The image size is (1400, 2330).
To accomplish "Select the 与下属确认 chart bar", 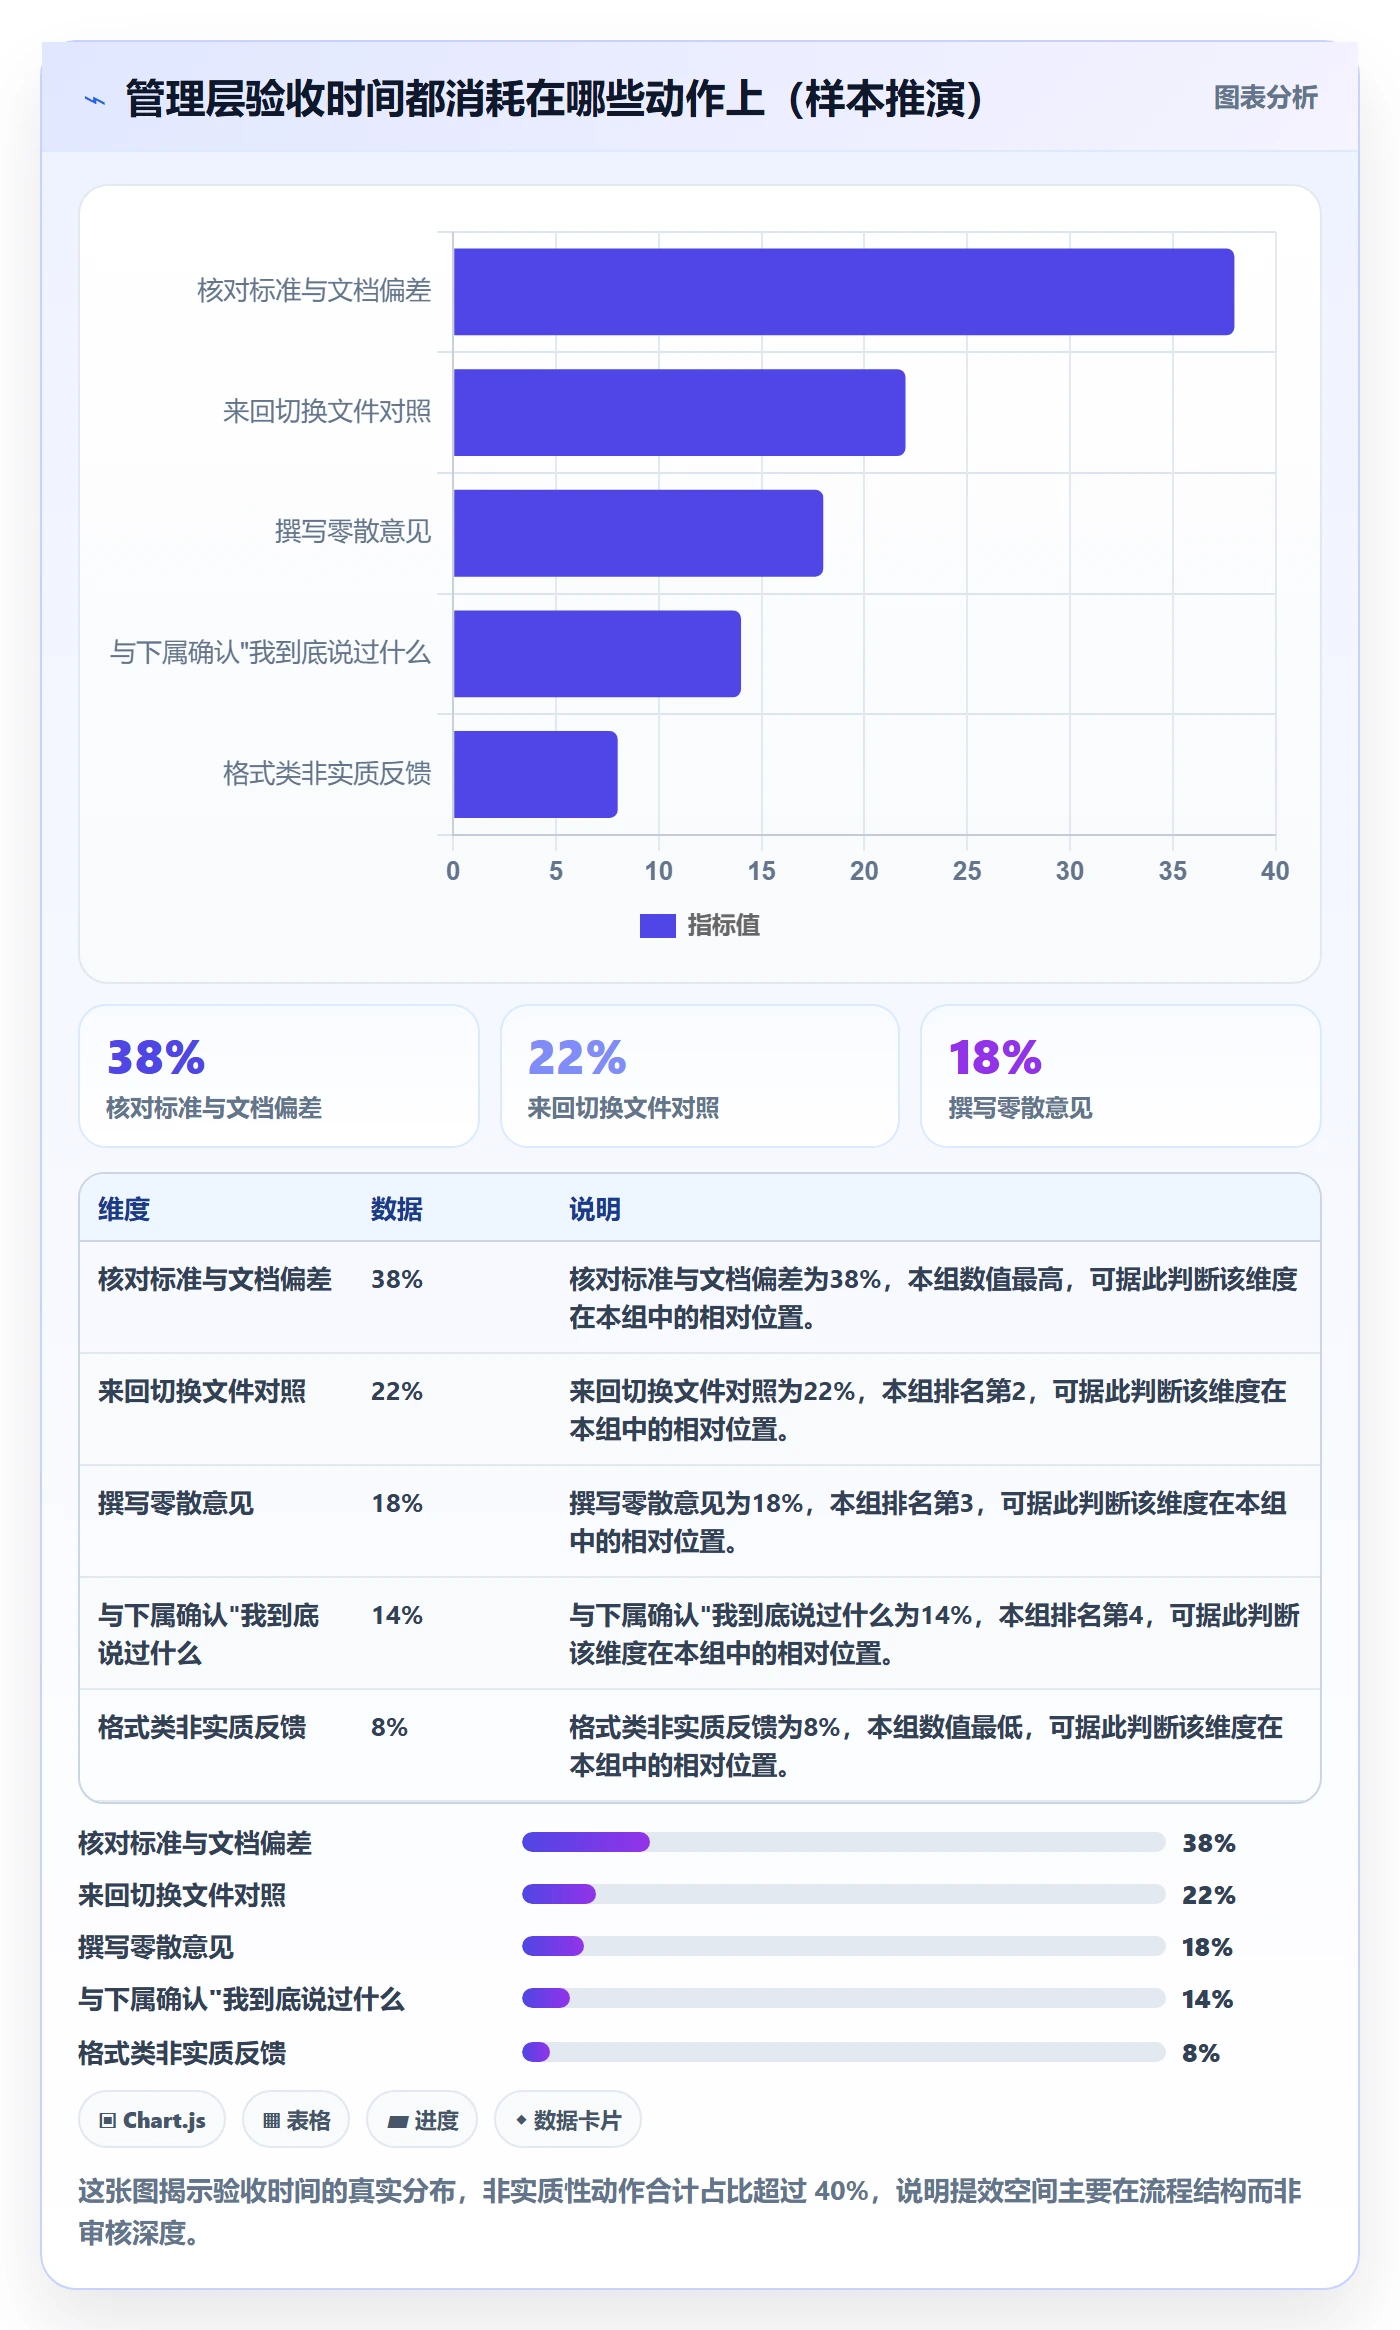I will (x=597, y=654).
